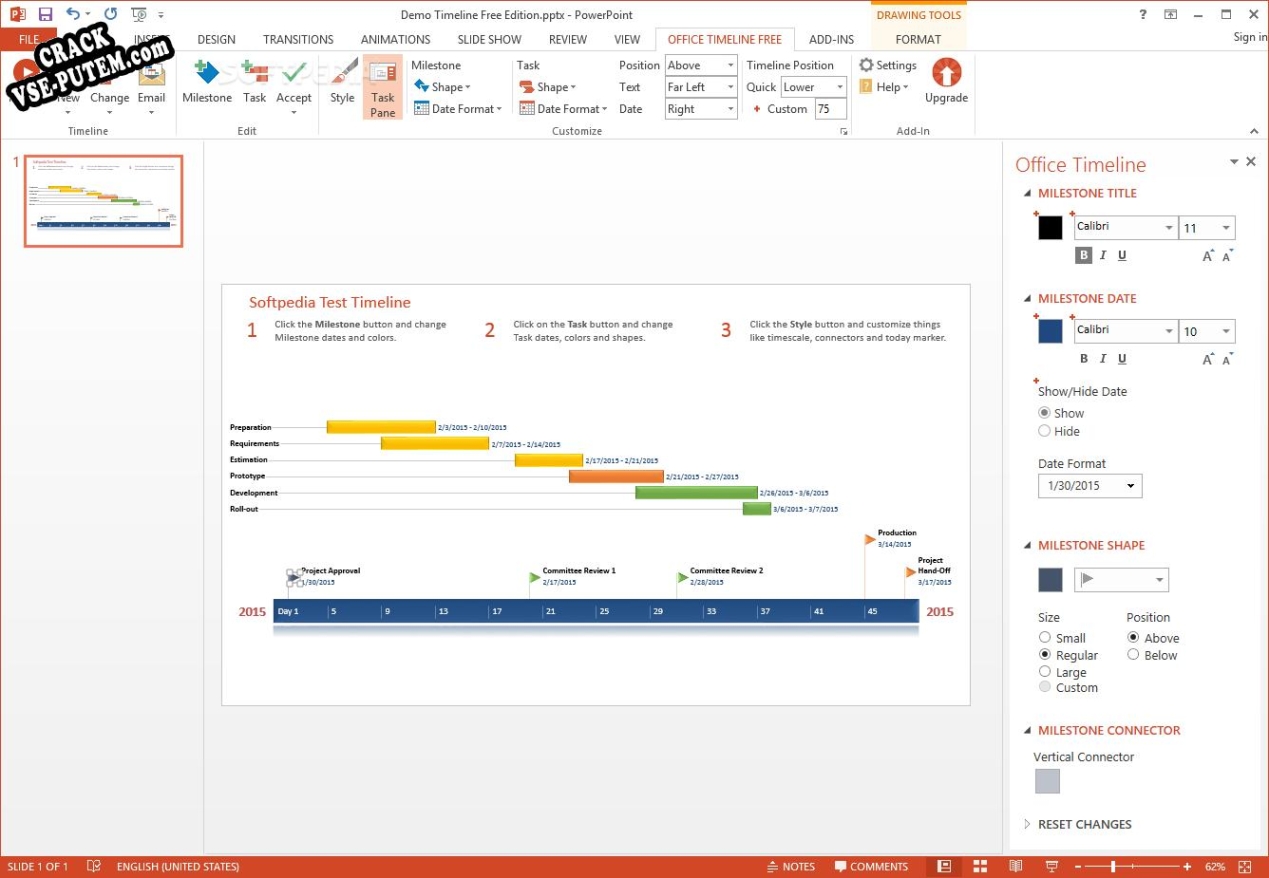Decrease Milestone Title font size

[1228, 256]
